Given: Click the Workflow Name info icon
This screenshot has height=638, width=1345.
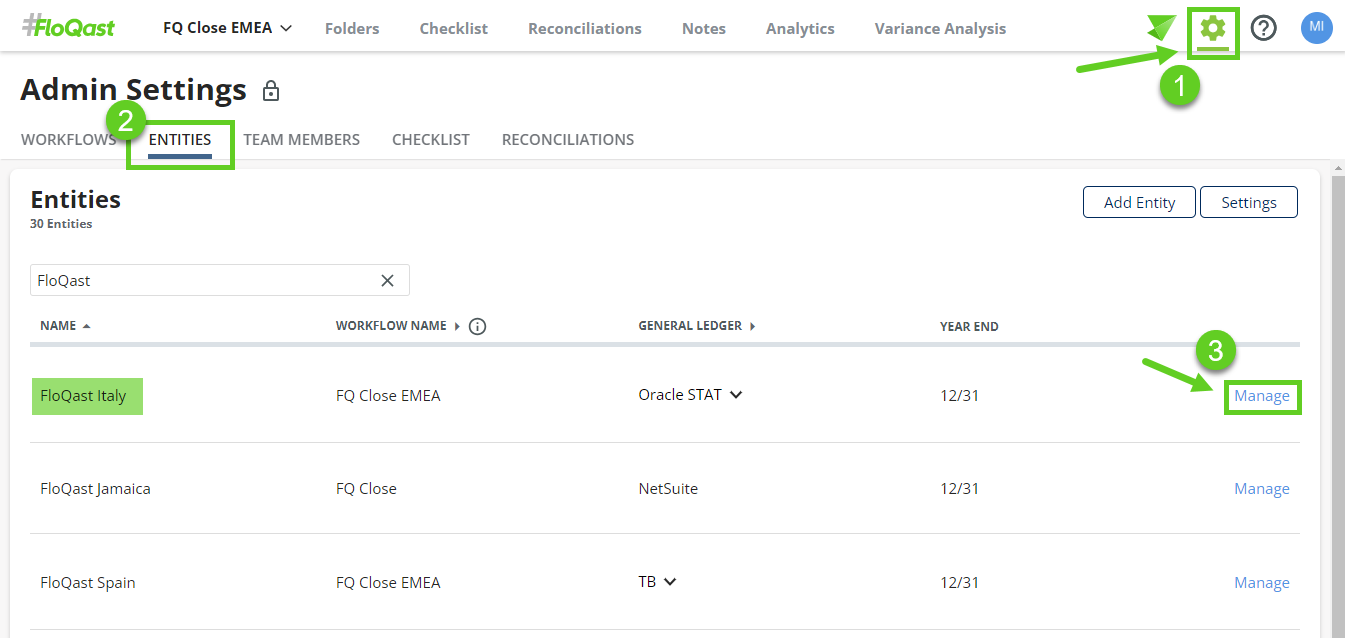Looking at the screenshot, I should click(478, 326).
